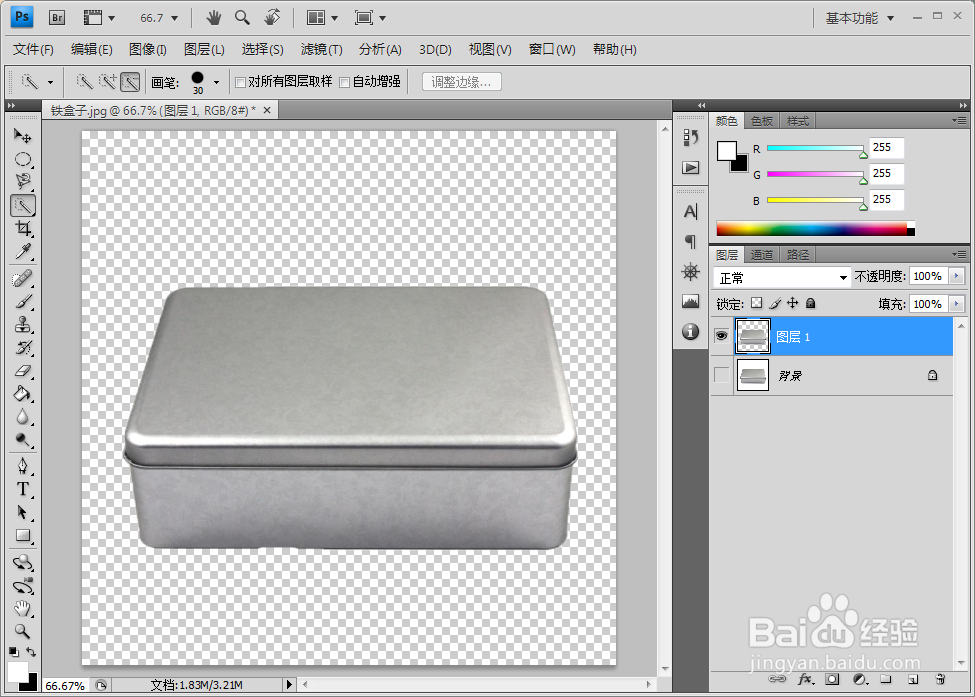Select the Zoom tool in toolbox
Screen dimensions: 975x697
click(x=22, y=632)
